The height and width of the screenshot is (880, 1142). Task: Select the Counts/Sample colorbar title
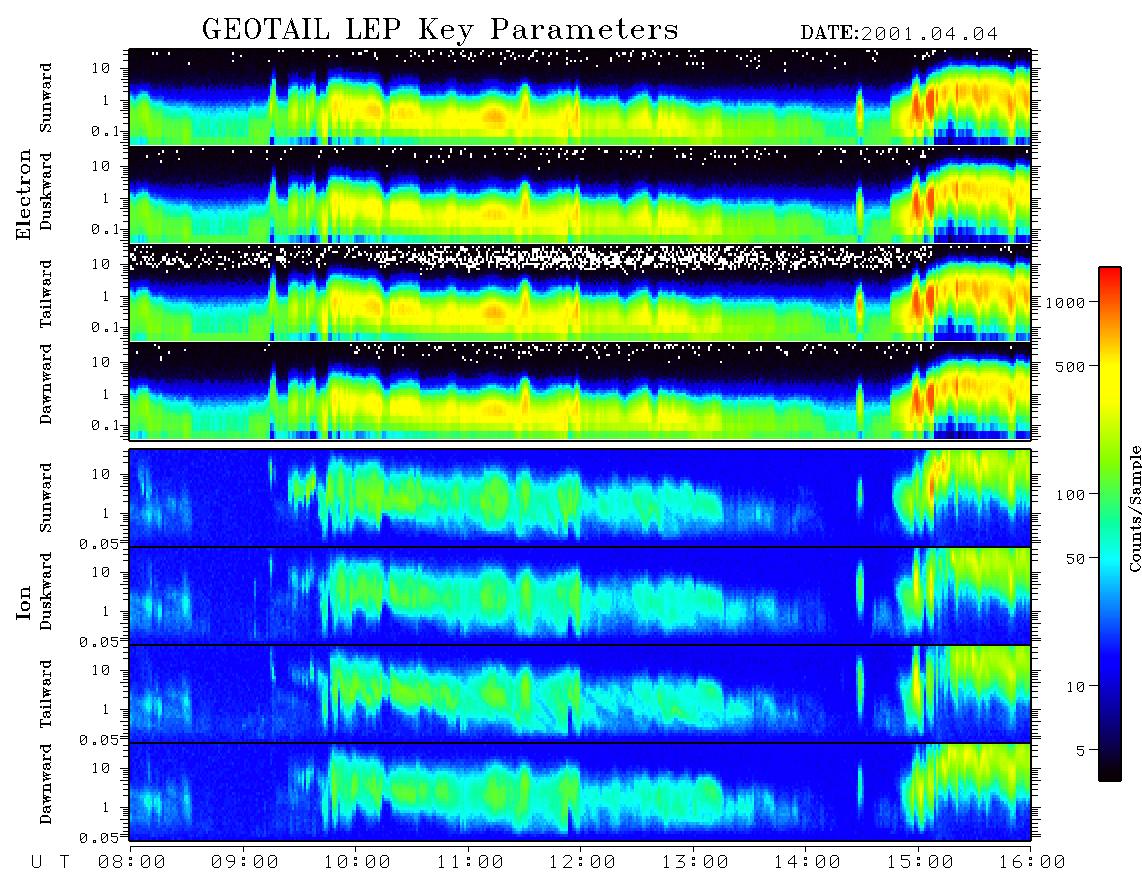(1134, 508)
